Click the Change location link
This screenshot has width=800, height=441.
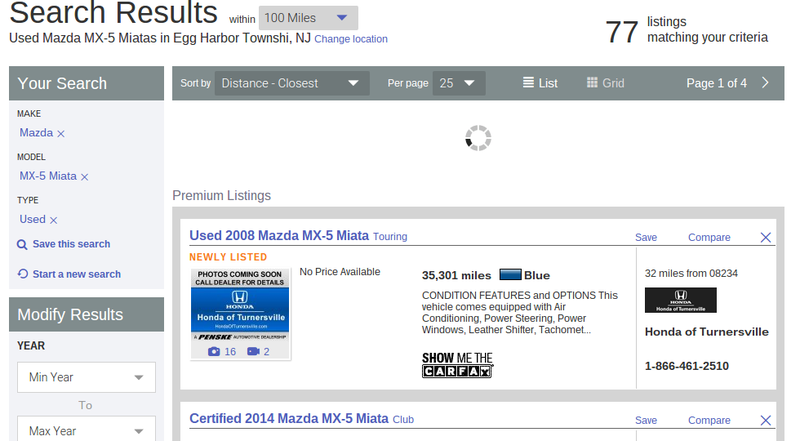click(351, 39)
